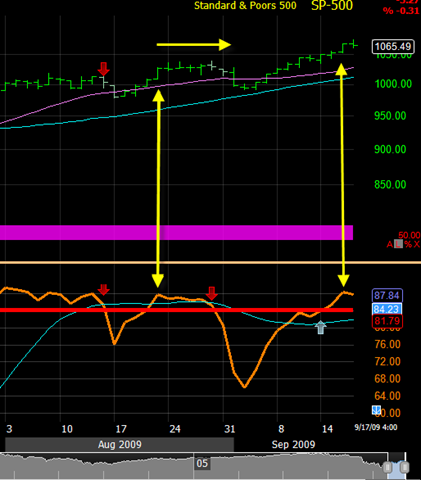421x480 pixels.
Task: Click the small blue icon beside 60.00
Action: pyautogui.click(x=376, y=410)
